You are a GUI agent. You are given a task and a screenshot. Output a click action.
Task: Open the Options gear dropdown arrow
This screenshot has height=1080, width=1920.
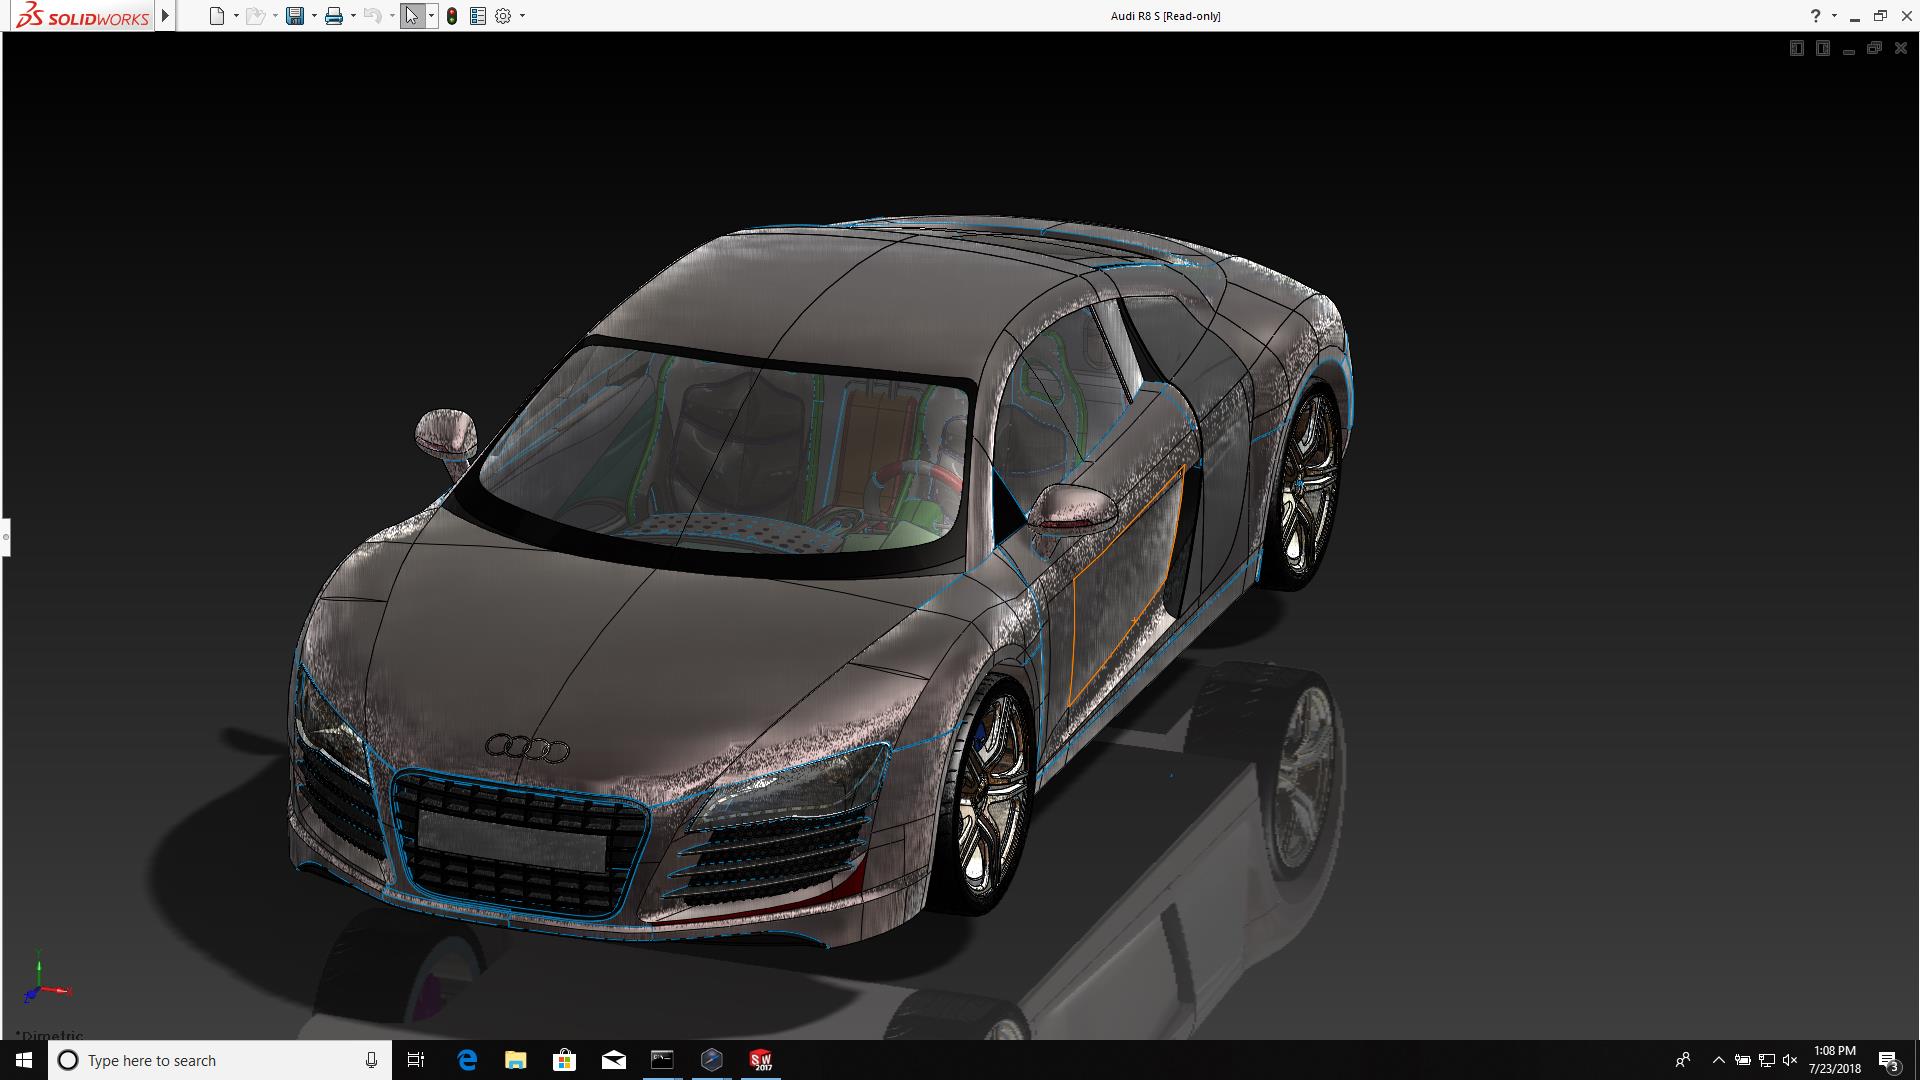click(x=522, y=16)
